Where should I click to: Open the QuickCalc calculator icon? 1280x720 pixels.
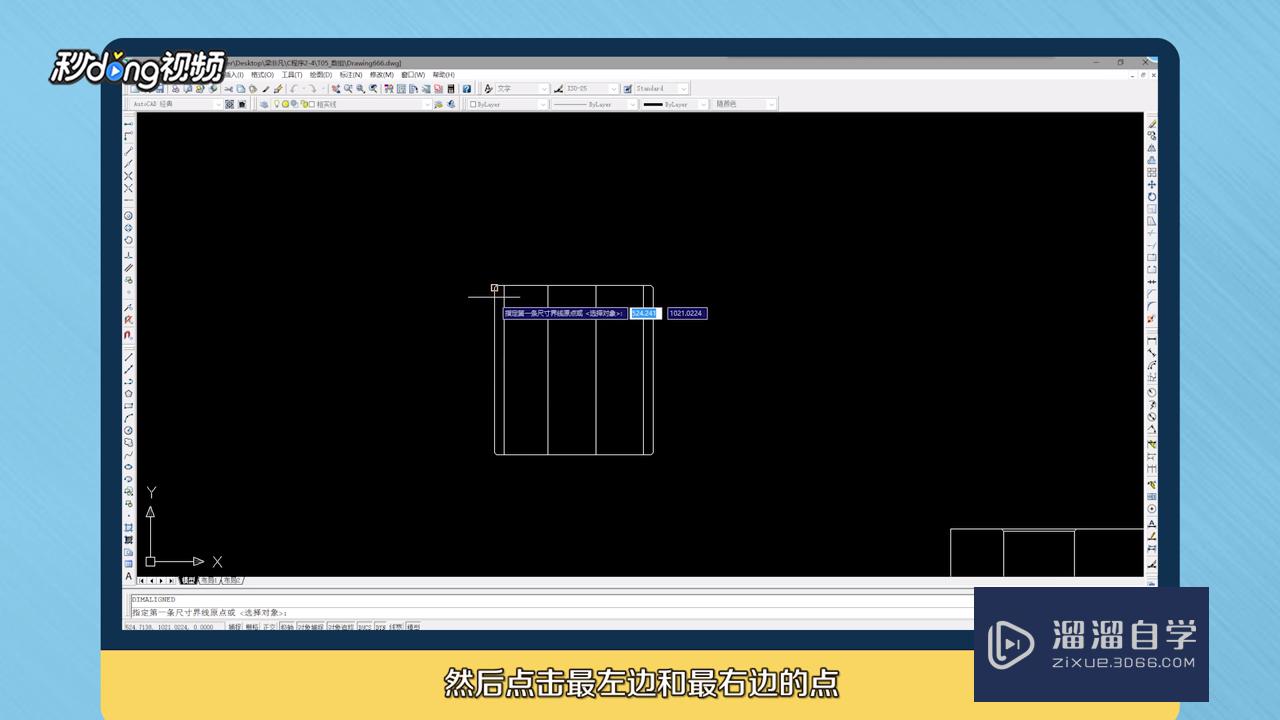(x=450, y=89)
